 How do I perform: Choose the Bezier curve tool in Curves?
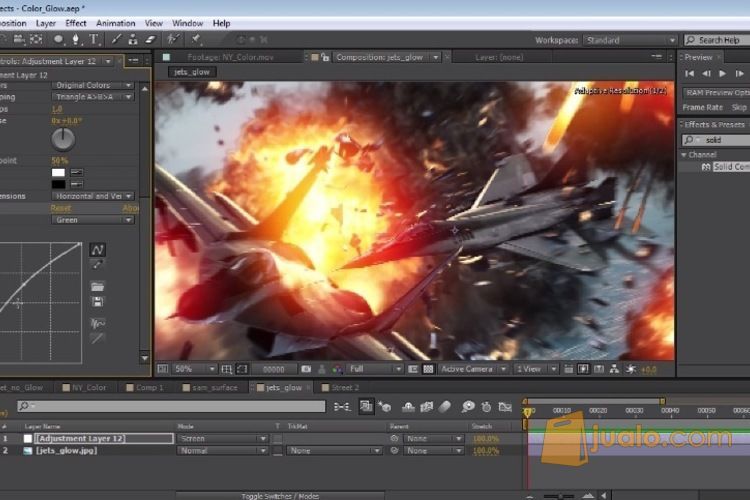tap(98, 250)
